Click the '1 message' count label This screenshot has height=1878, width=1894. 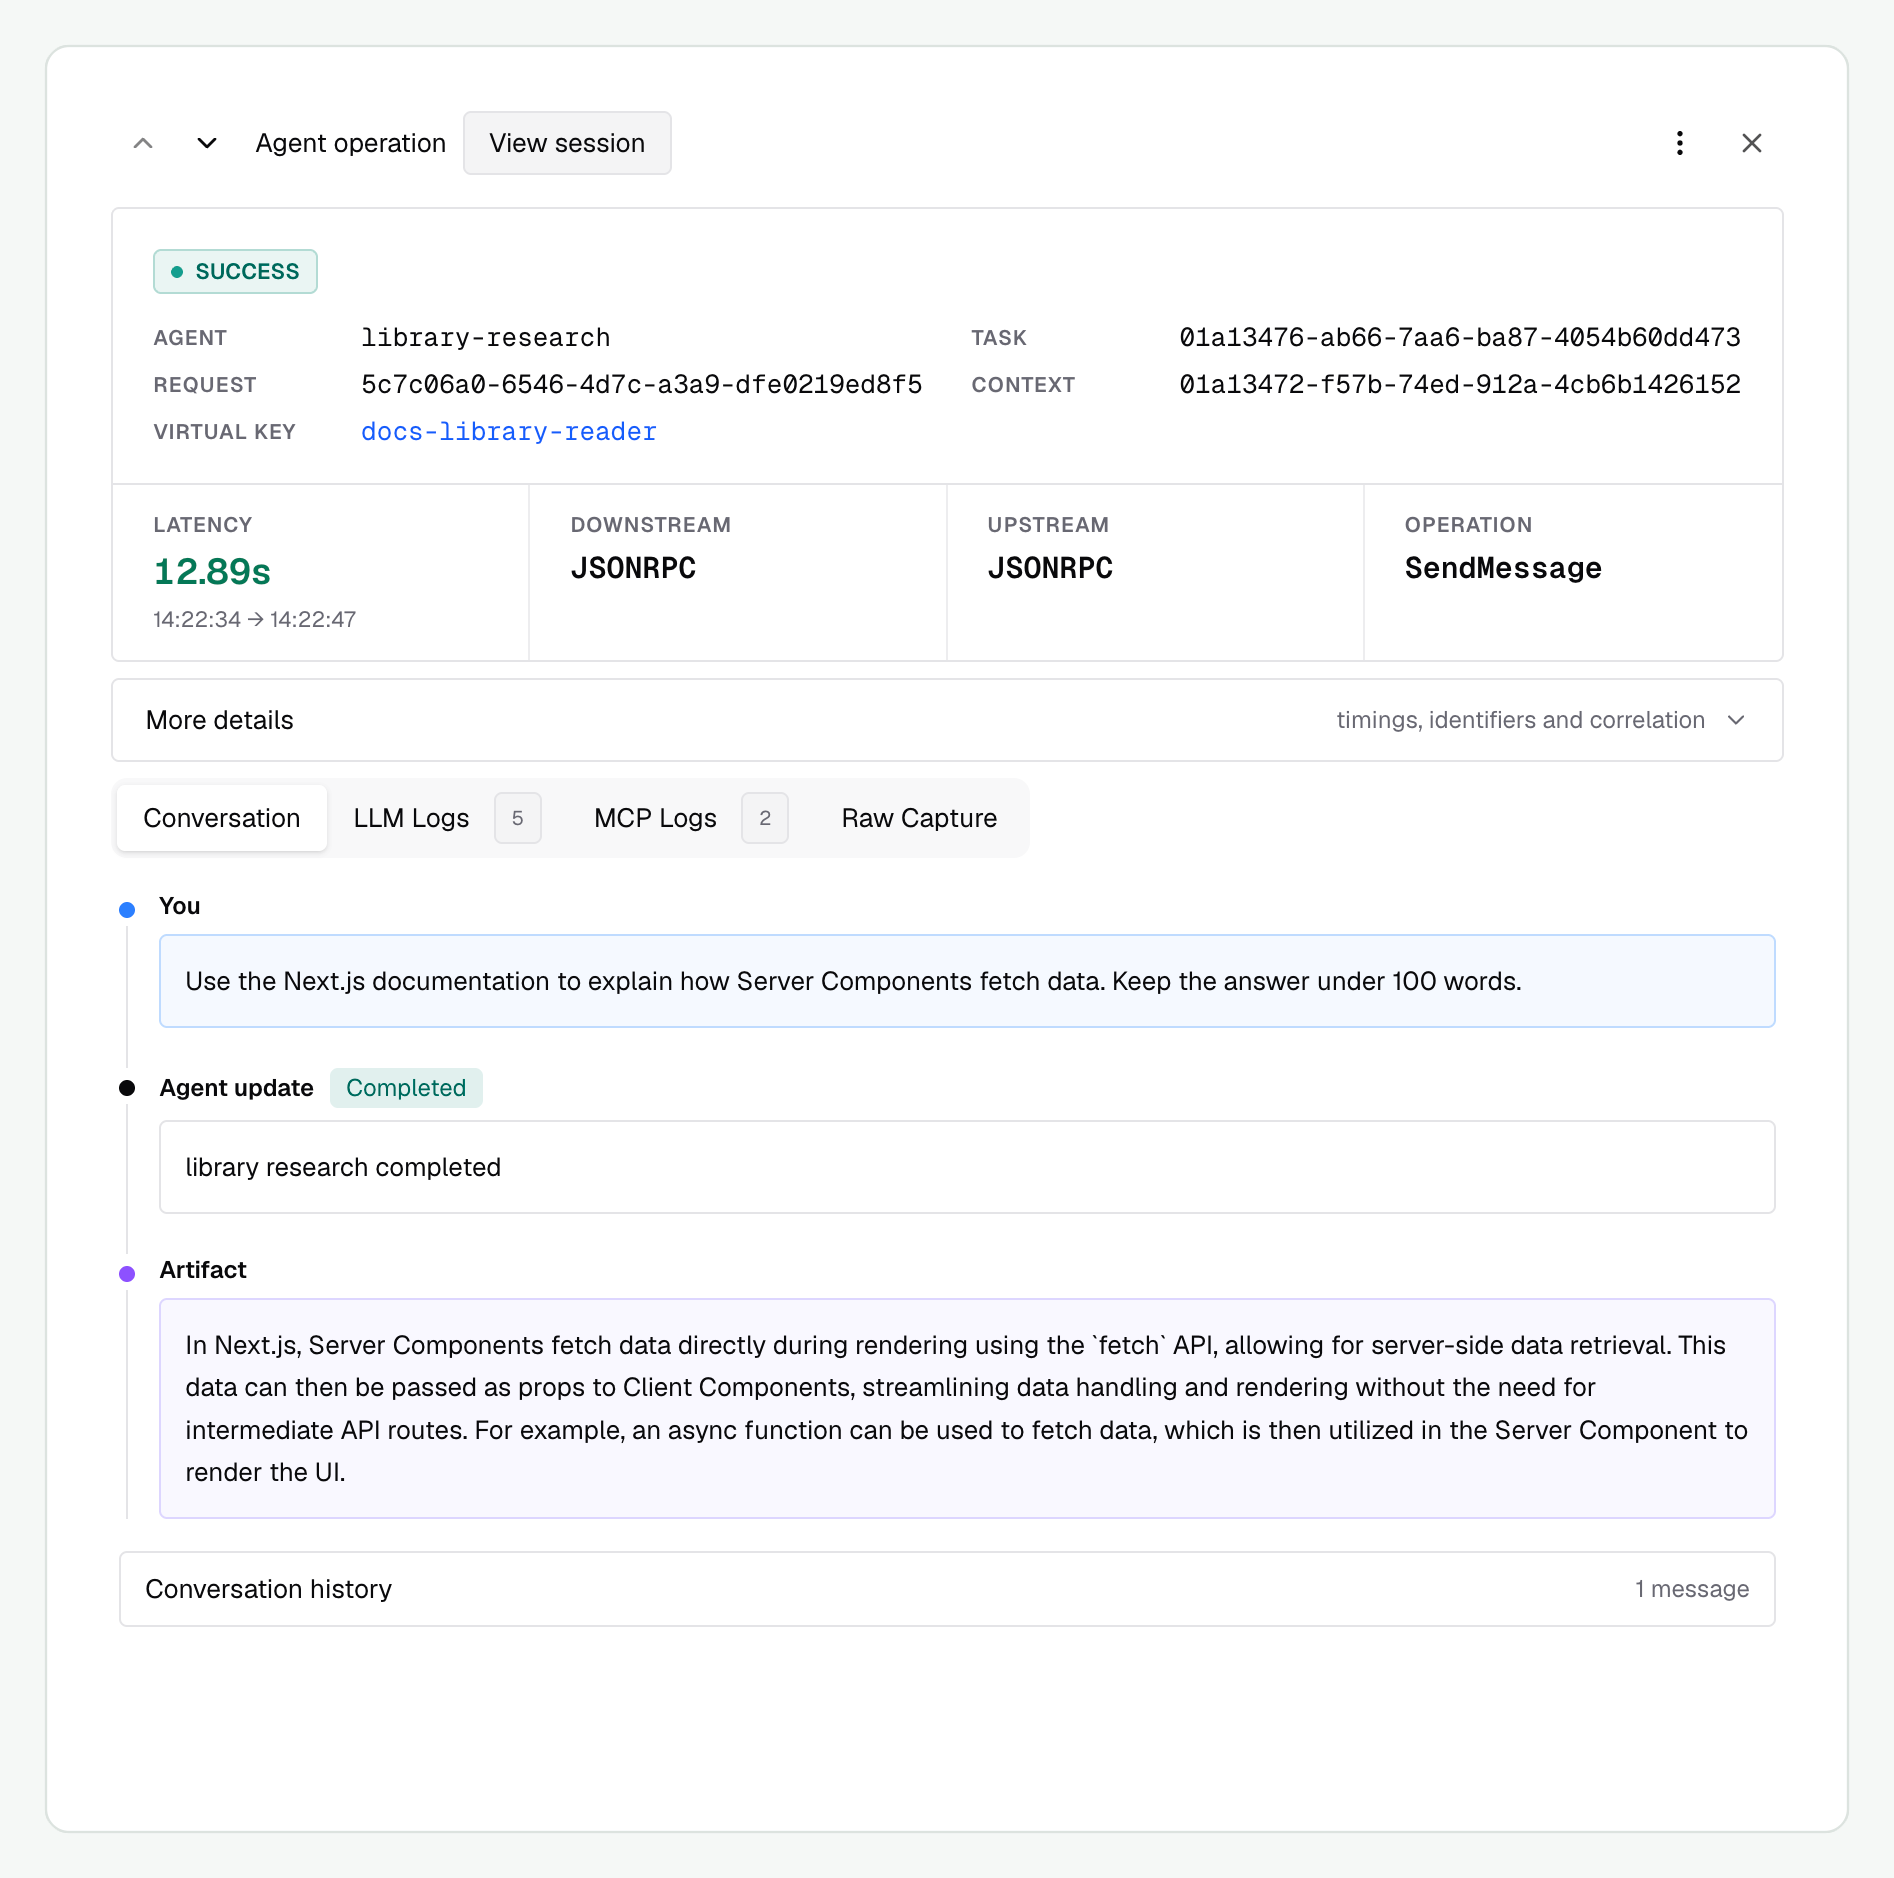(1692, 1589)
